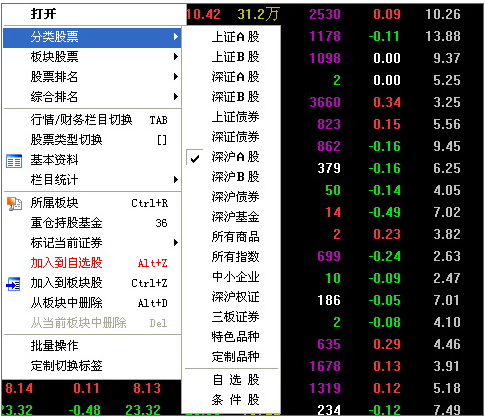The height and width of the screenshot is (420, 485).
Task: Select 深沪债券 in submenu
Action: 231,197
